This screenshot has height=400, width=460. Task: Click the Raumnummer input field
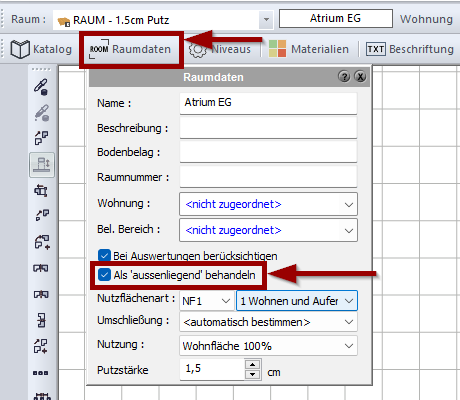tap(268, 177)
